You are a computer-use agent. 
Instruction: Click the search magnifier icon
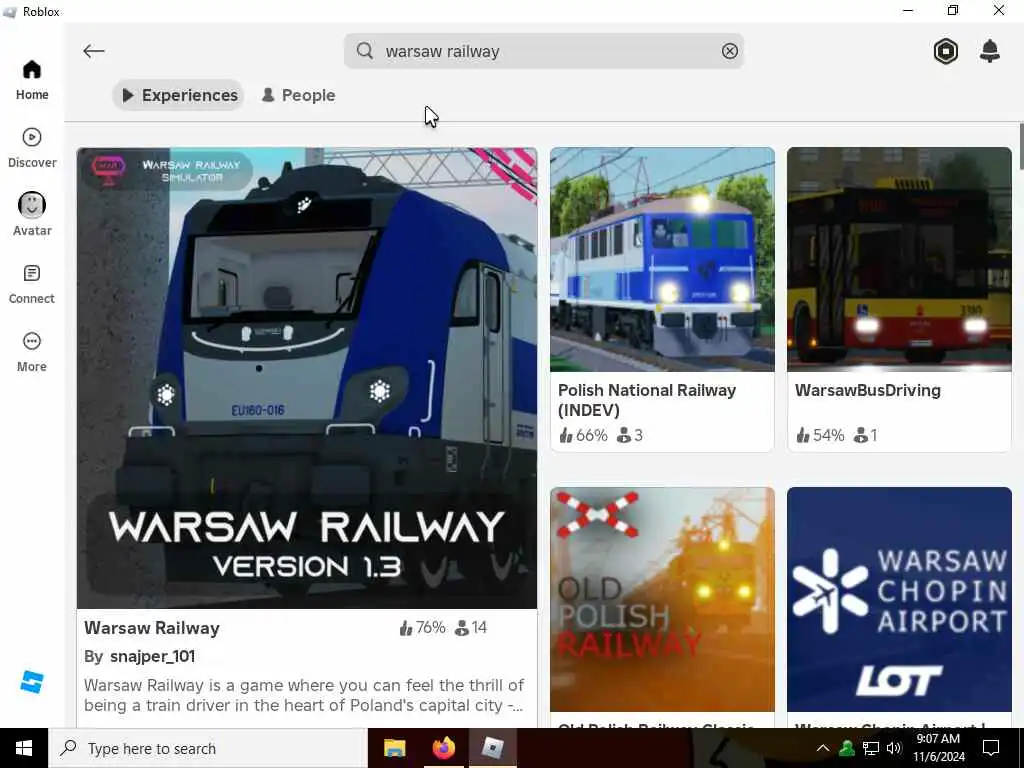[365, 51]
